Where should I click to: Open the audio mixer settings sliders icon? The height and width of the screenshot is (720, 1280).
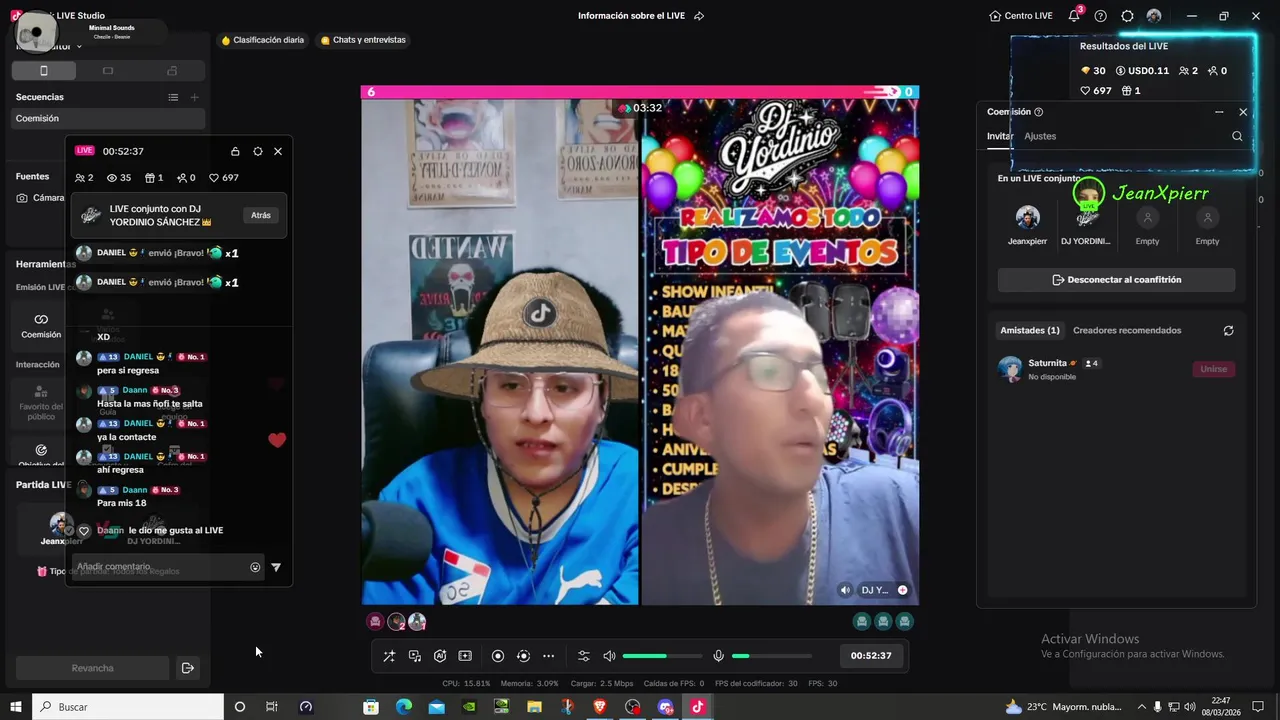(584, 656)
